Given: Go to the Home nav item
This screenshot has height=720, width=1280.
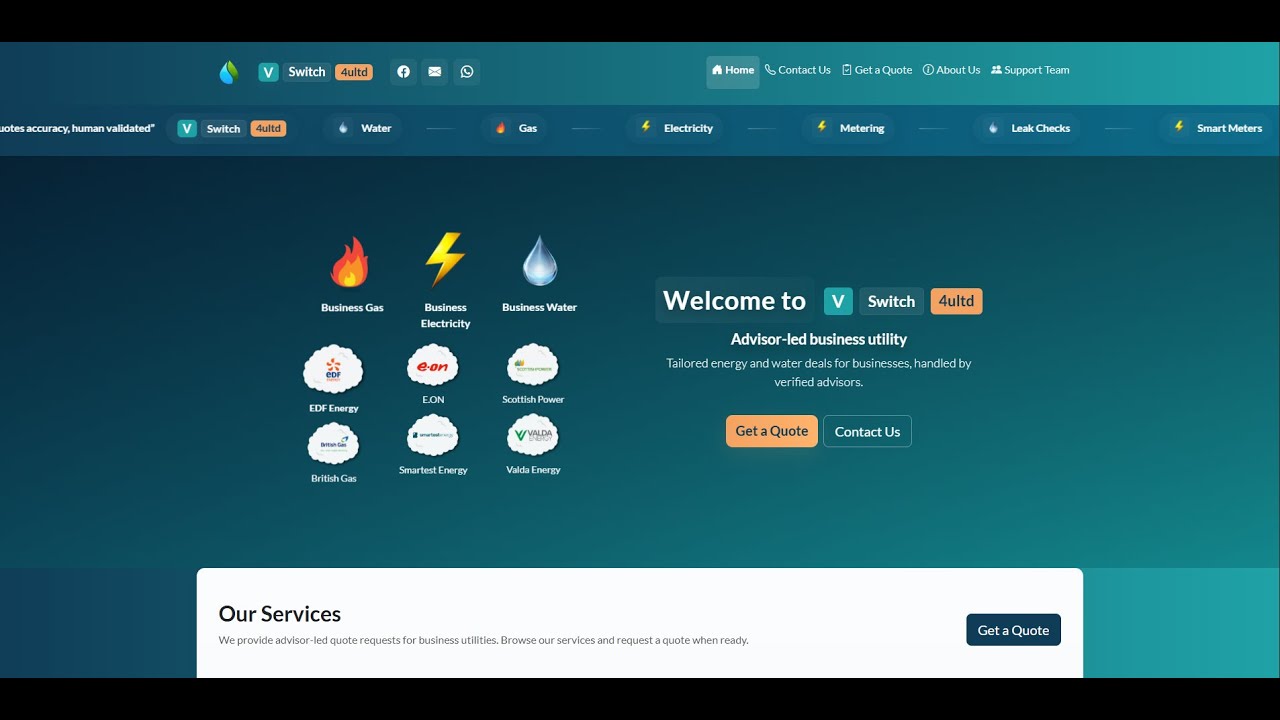Looking at the screenshot, I should [733, 70].
